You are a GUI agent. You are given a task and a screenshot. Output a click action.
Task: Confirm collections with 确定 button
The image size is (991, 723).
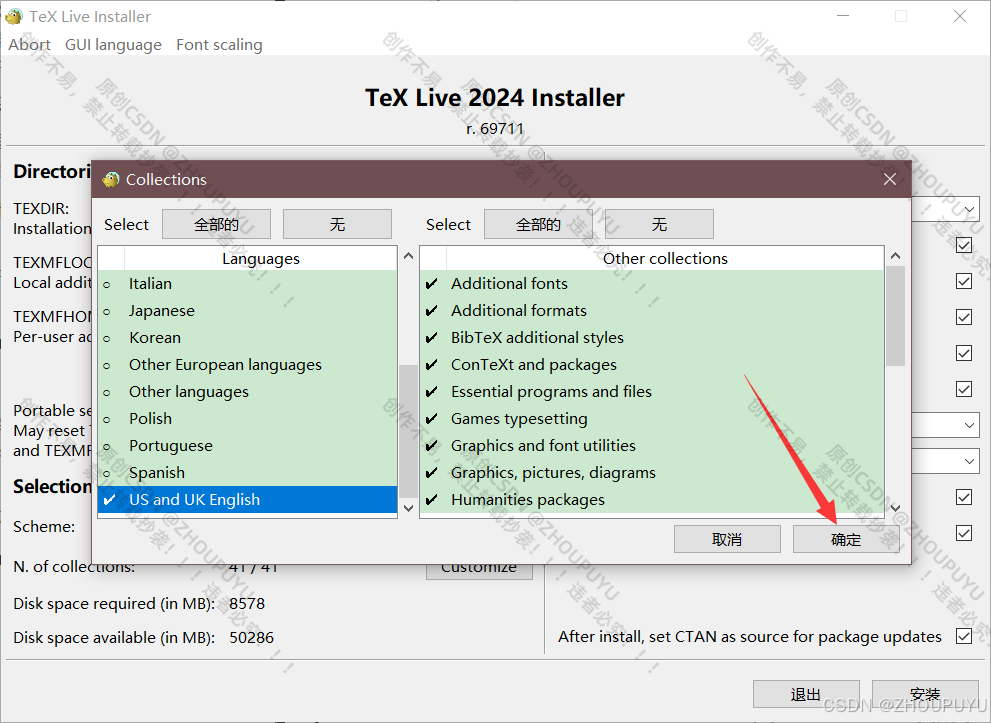coord(846,540)
